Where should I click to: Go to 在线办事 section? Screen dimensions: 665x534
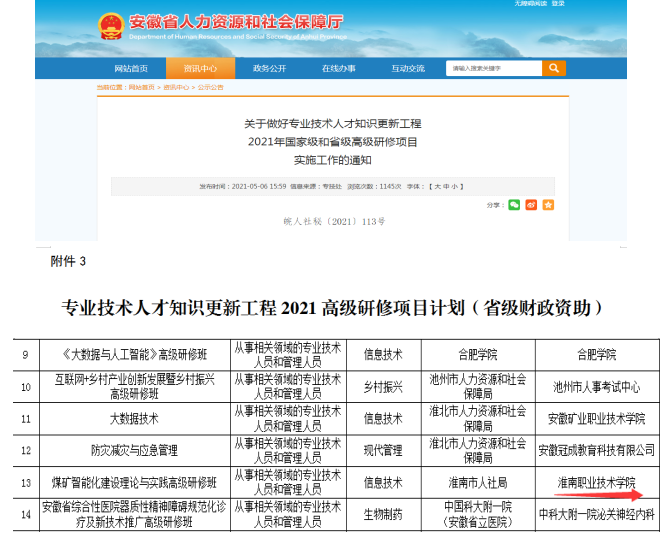pyautogui.click(x=338, y=68)
